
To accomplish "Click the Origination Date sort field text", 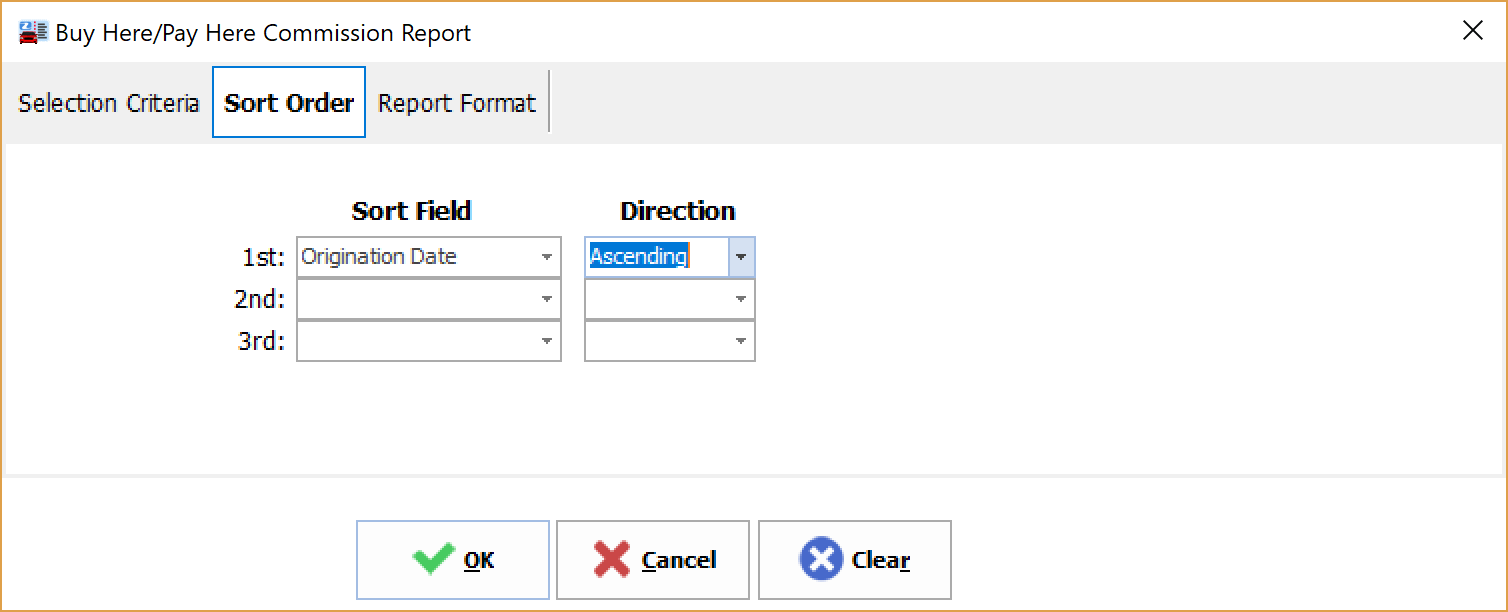I will click(379, 257).
